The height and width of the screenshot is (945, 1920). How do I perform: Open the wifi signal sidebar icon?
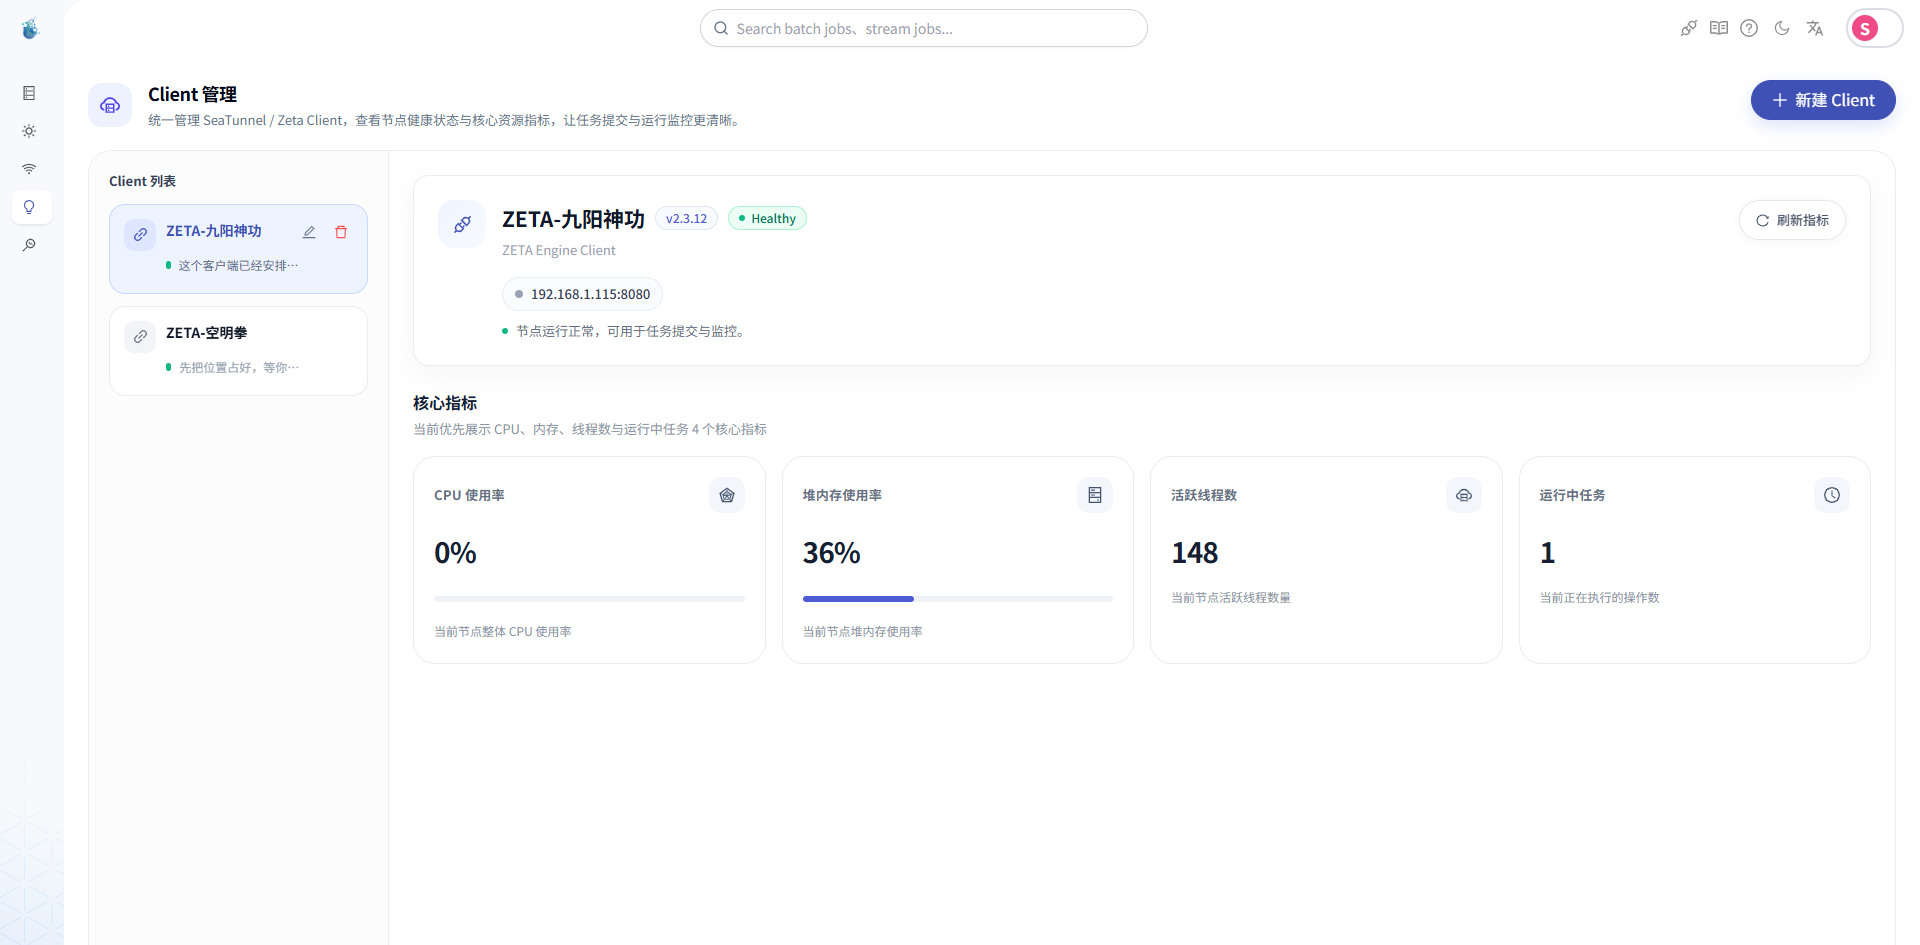(x=29, y=169)
